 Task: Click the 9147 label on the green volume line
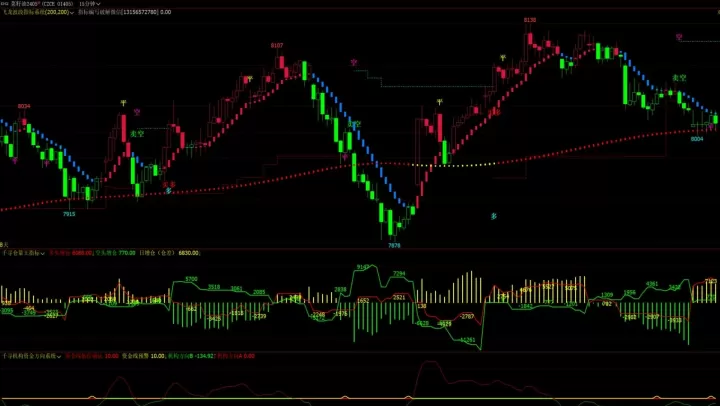click(x=363, y=267)
